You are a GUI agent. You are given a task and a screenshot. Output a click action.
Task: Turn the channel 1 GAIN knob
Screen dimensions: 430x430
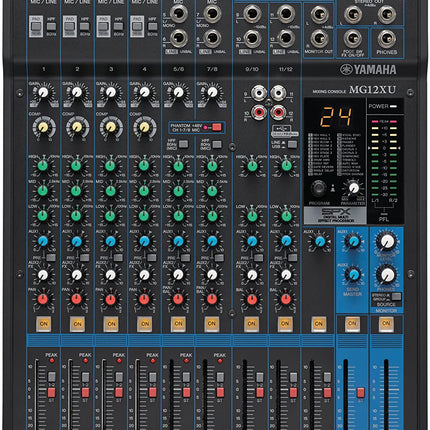(43, 93)
